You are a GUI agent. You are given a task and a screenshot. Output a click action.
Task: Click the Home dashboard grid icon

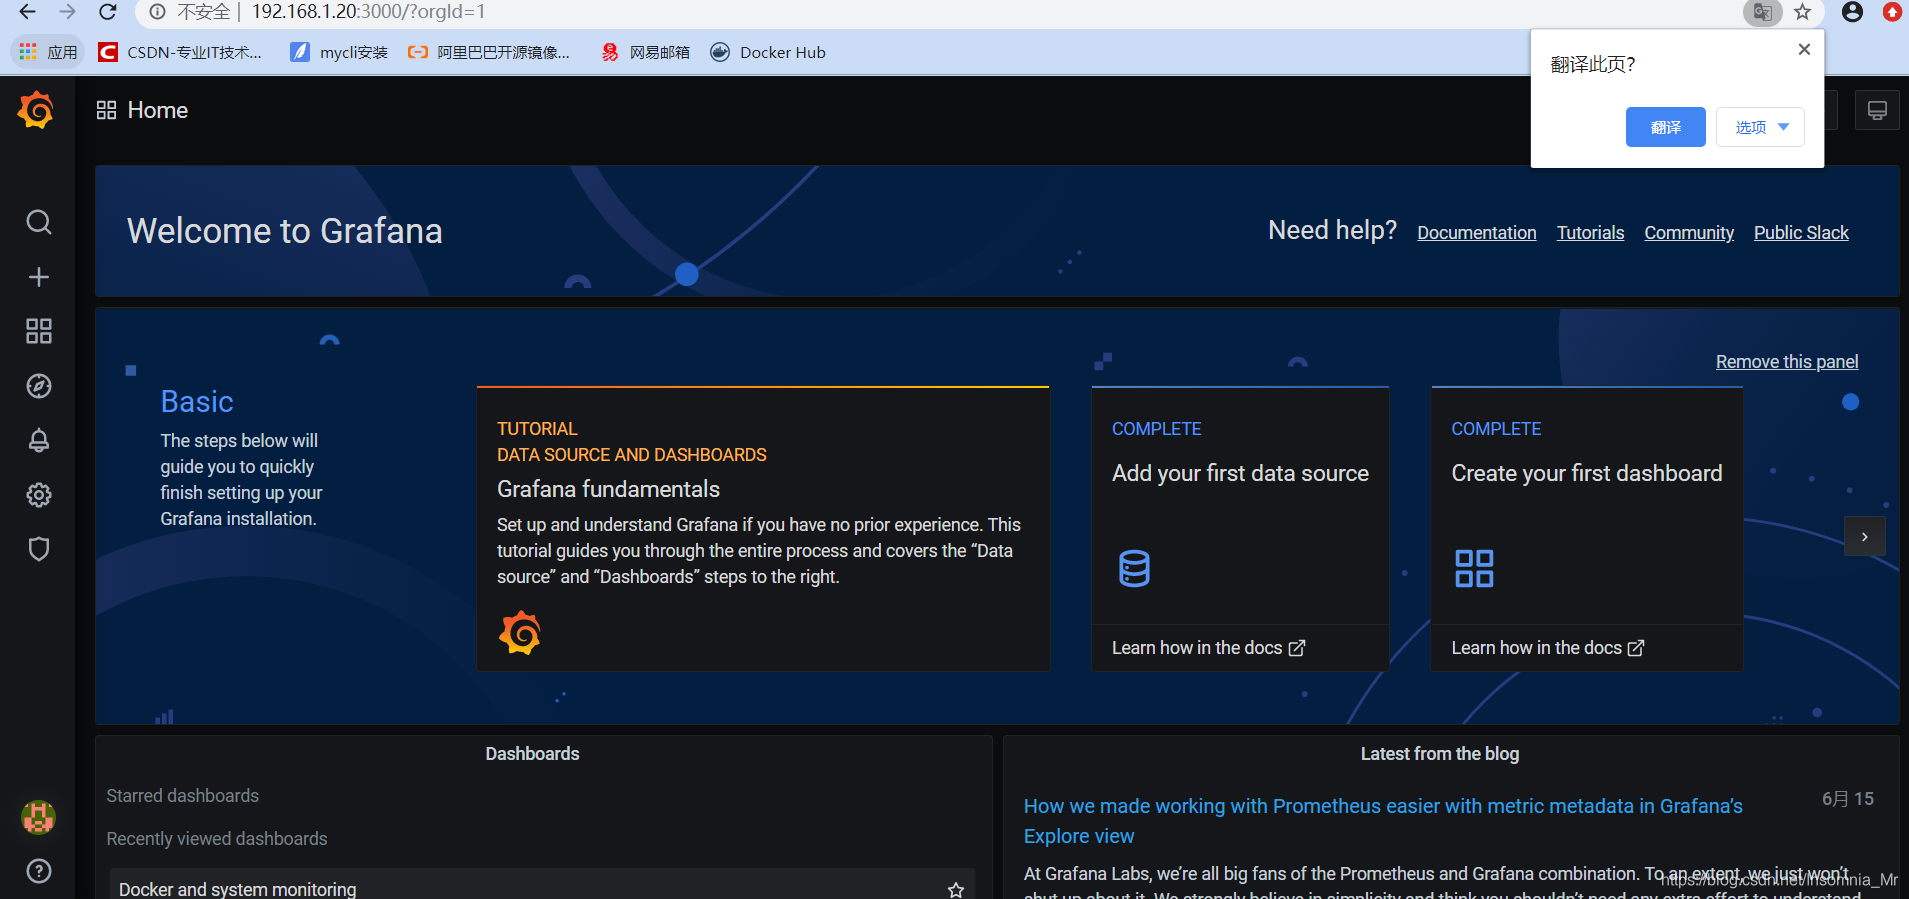pyautogui.click(x=106, y=110)
